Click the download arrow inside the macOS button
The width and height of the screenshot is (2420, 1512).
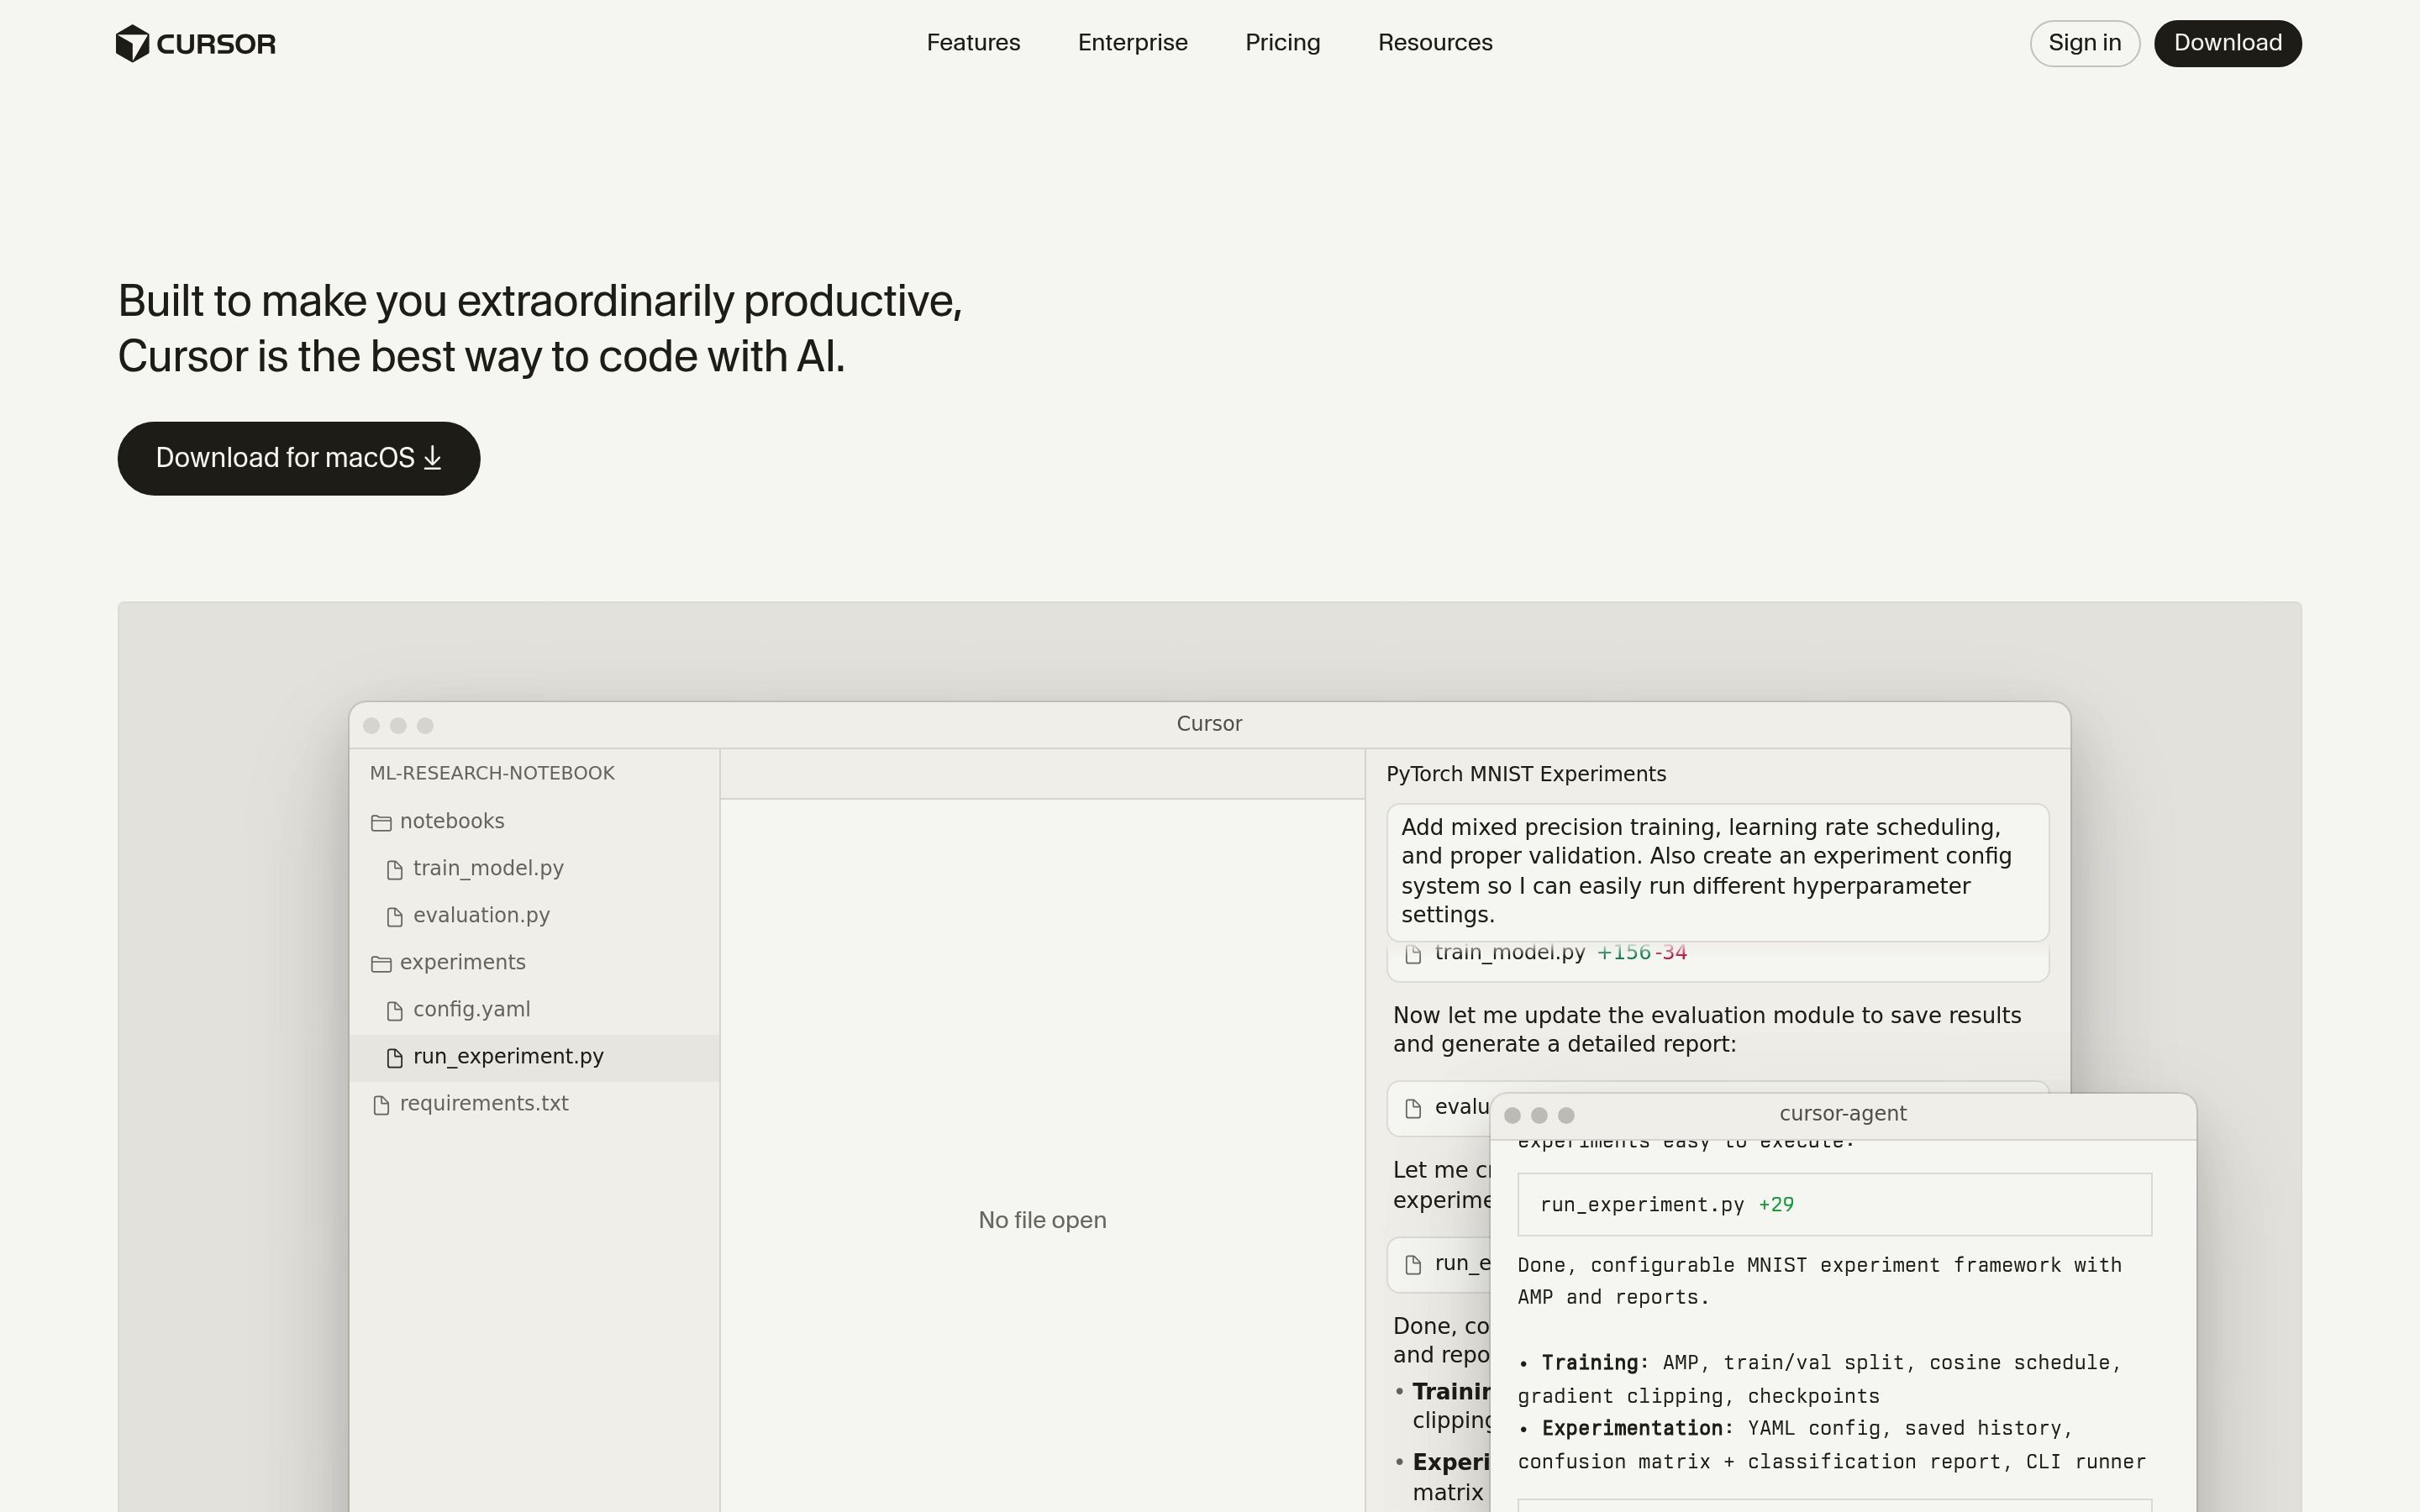(x=432, y=458)
